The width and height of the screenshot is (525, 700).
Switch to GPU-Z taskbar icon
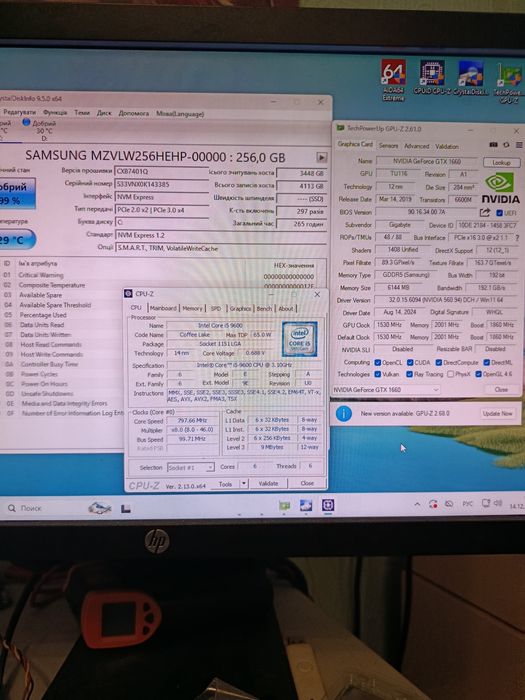click(284, 505)
